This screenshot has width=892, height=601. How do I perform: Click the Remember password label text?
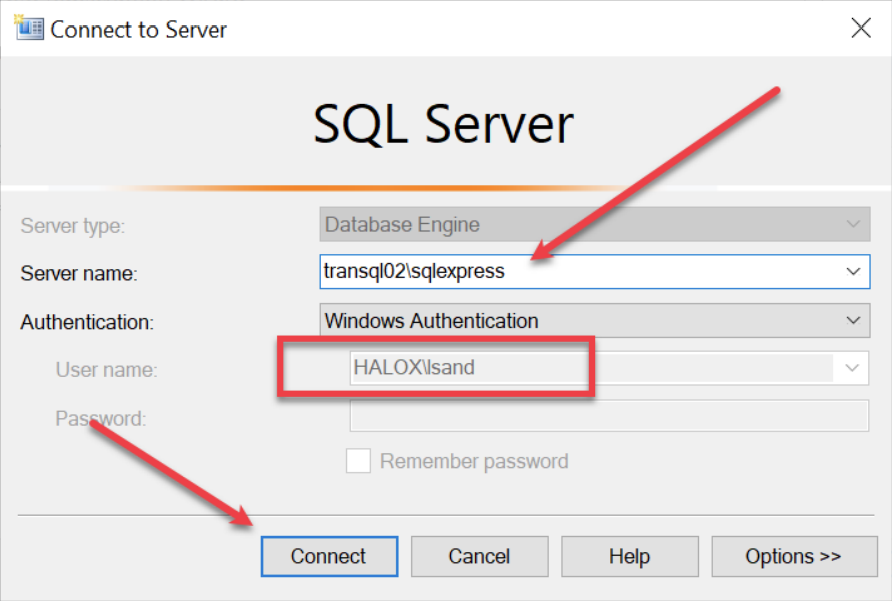pyautogui.click(x=474, y=461)
